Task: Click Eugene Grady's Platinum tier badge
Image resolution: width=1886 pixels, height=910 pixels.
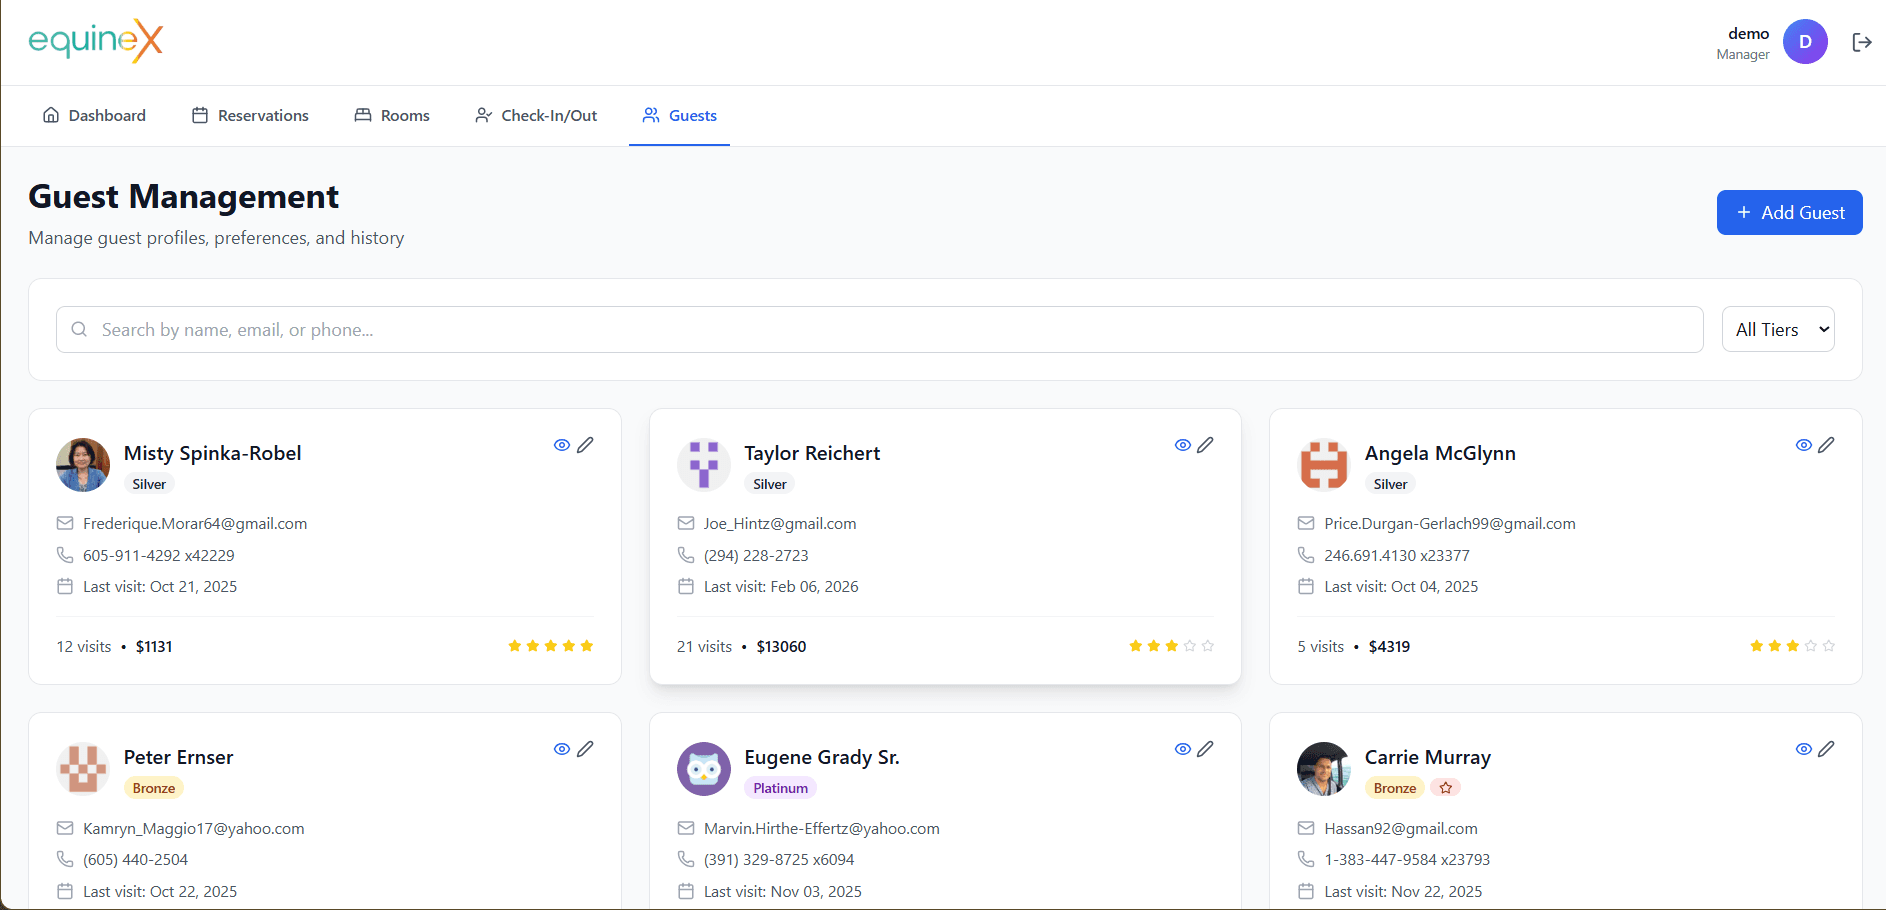Action: coord(780,788)
